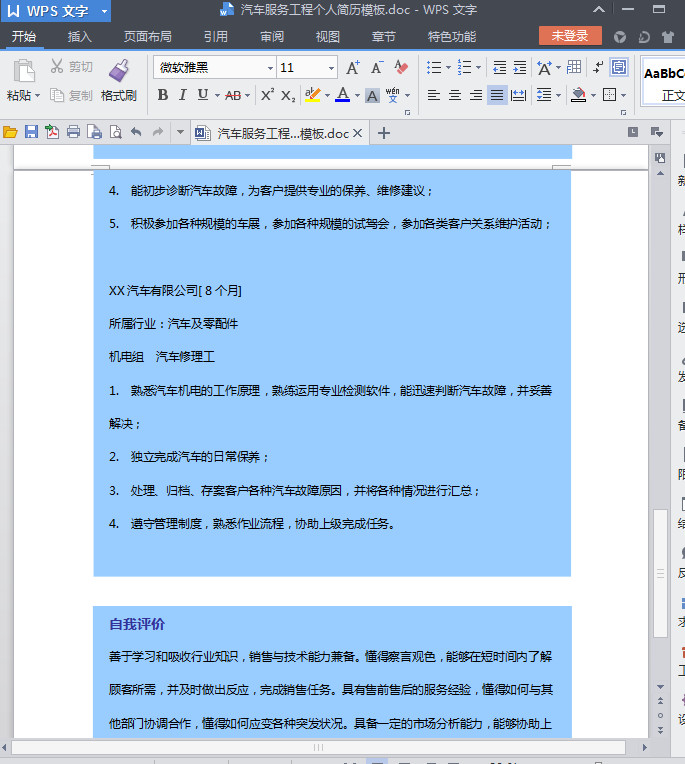The image size is (685, 764).
Task: Align text right
Action: point(476,95)
